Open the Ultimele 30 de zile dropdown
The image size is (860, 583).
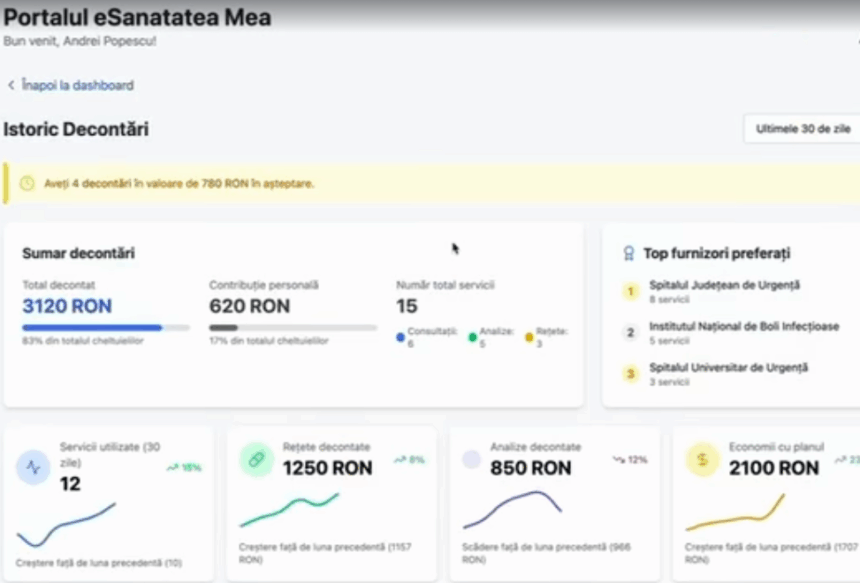(802, 130)
